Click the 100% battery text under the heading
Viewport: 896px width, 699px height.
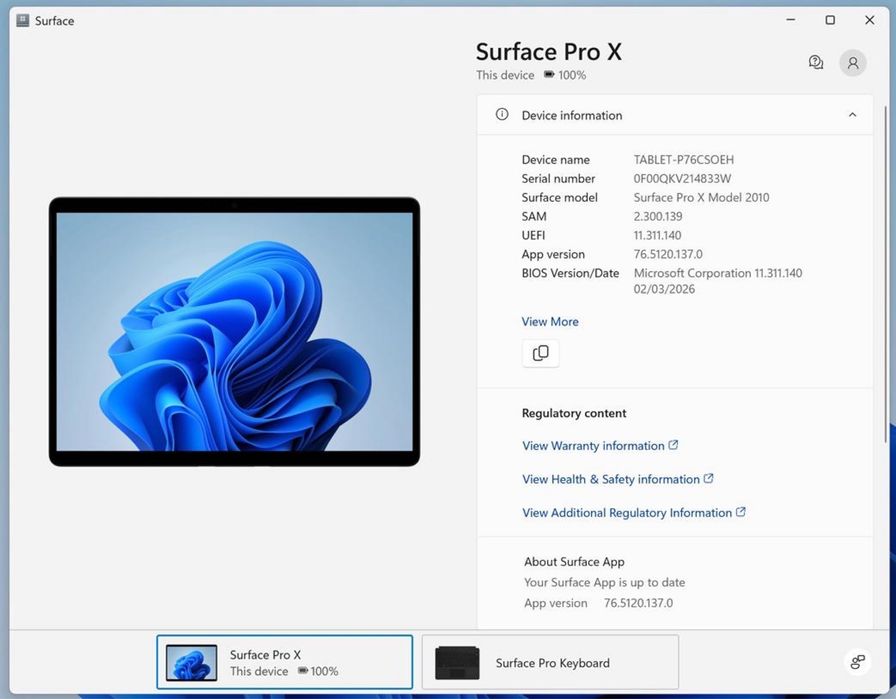click(x=572, y=75)
